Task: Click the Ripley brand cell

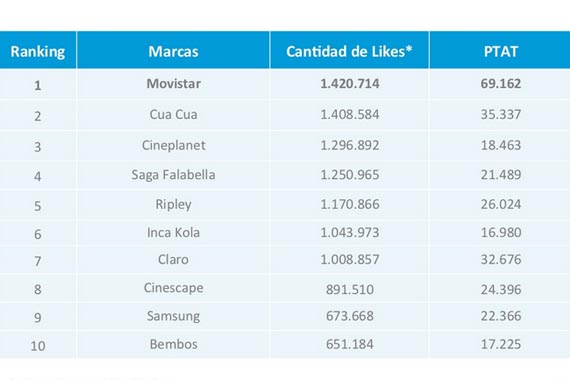Action: coord(173,204)
